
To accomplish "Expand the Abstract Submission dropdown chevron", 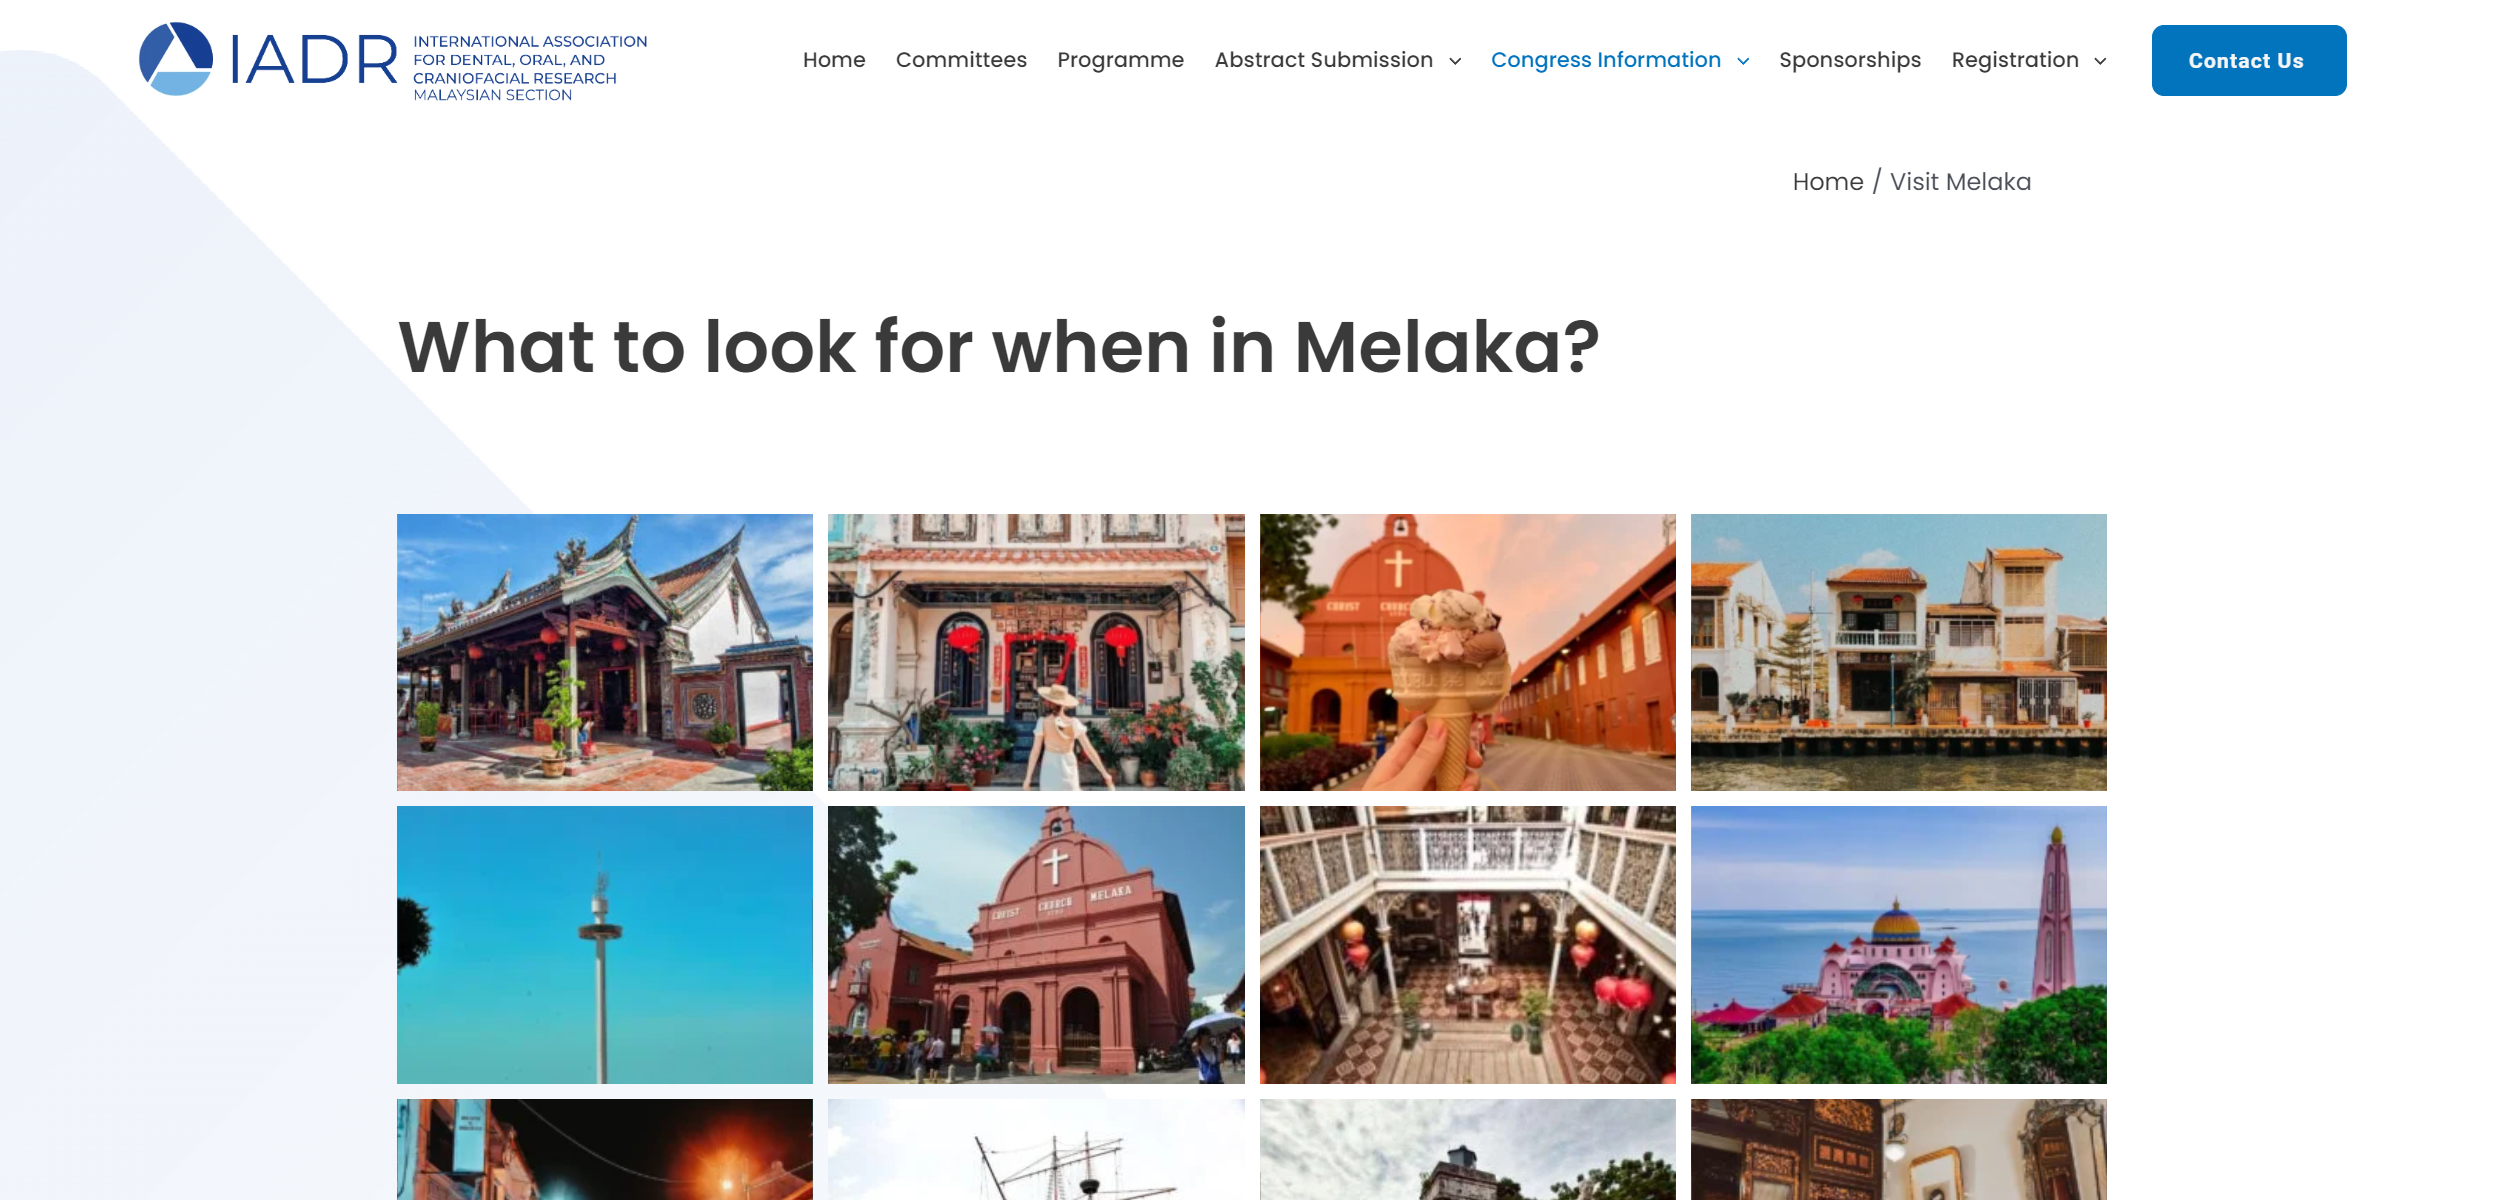I will point(1455,61).
